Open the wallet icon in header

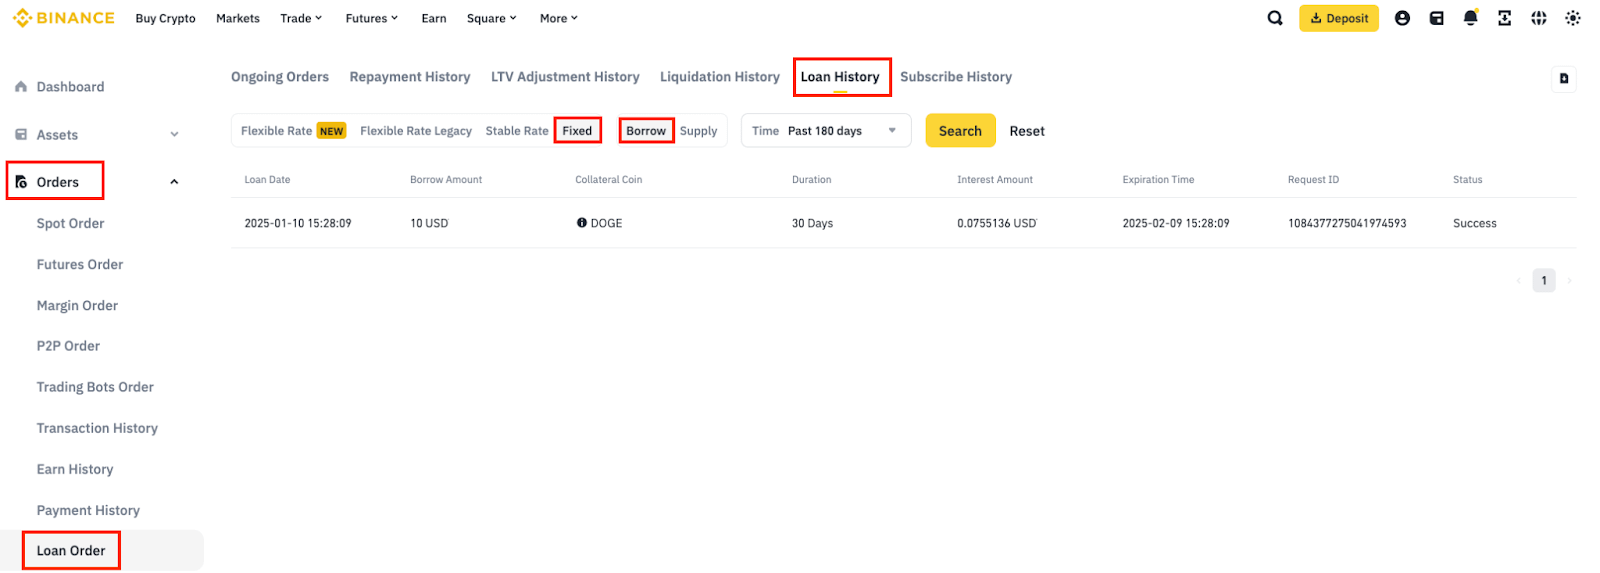(x=1436, y=18)
